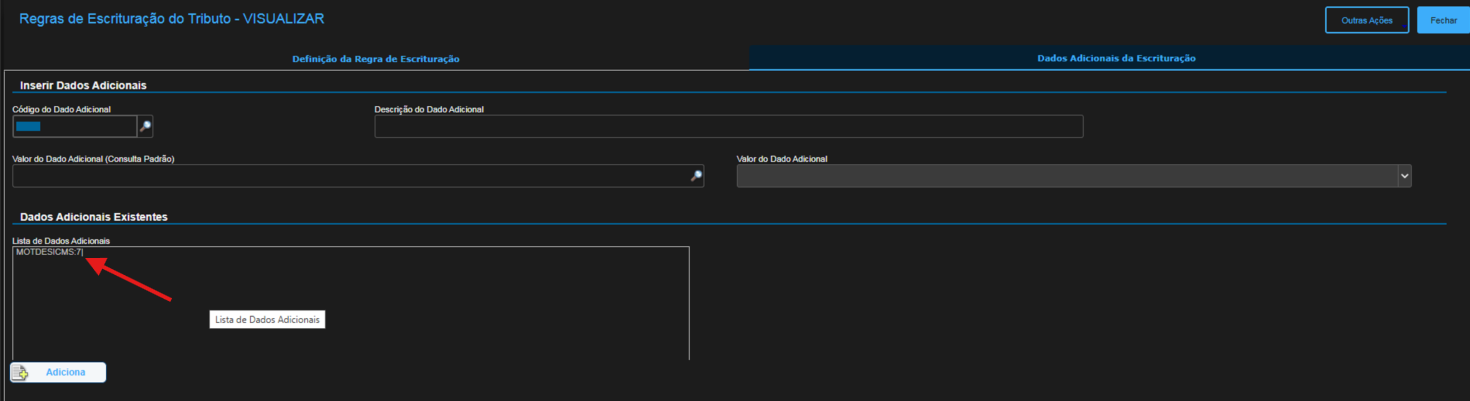Click the magnifier beside Código do Dado Adicional
This screenshot has width=1470, height=401.
(145, 126)
